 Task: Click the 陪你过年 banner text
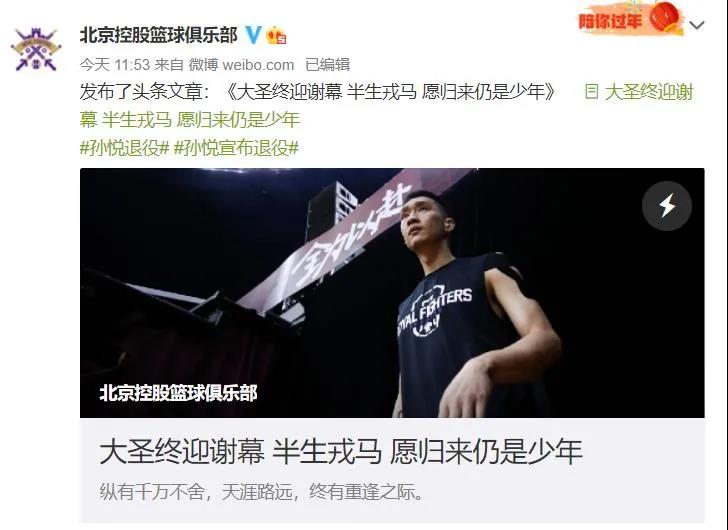pyautogui.click(x=610, y=21)
